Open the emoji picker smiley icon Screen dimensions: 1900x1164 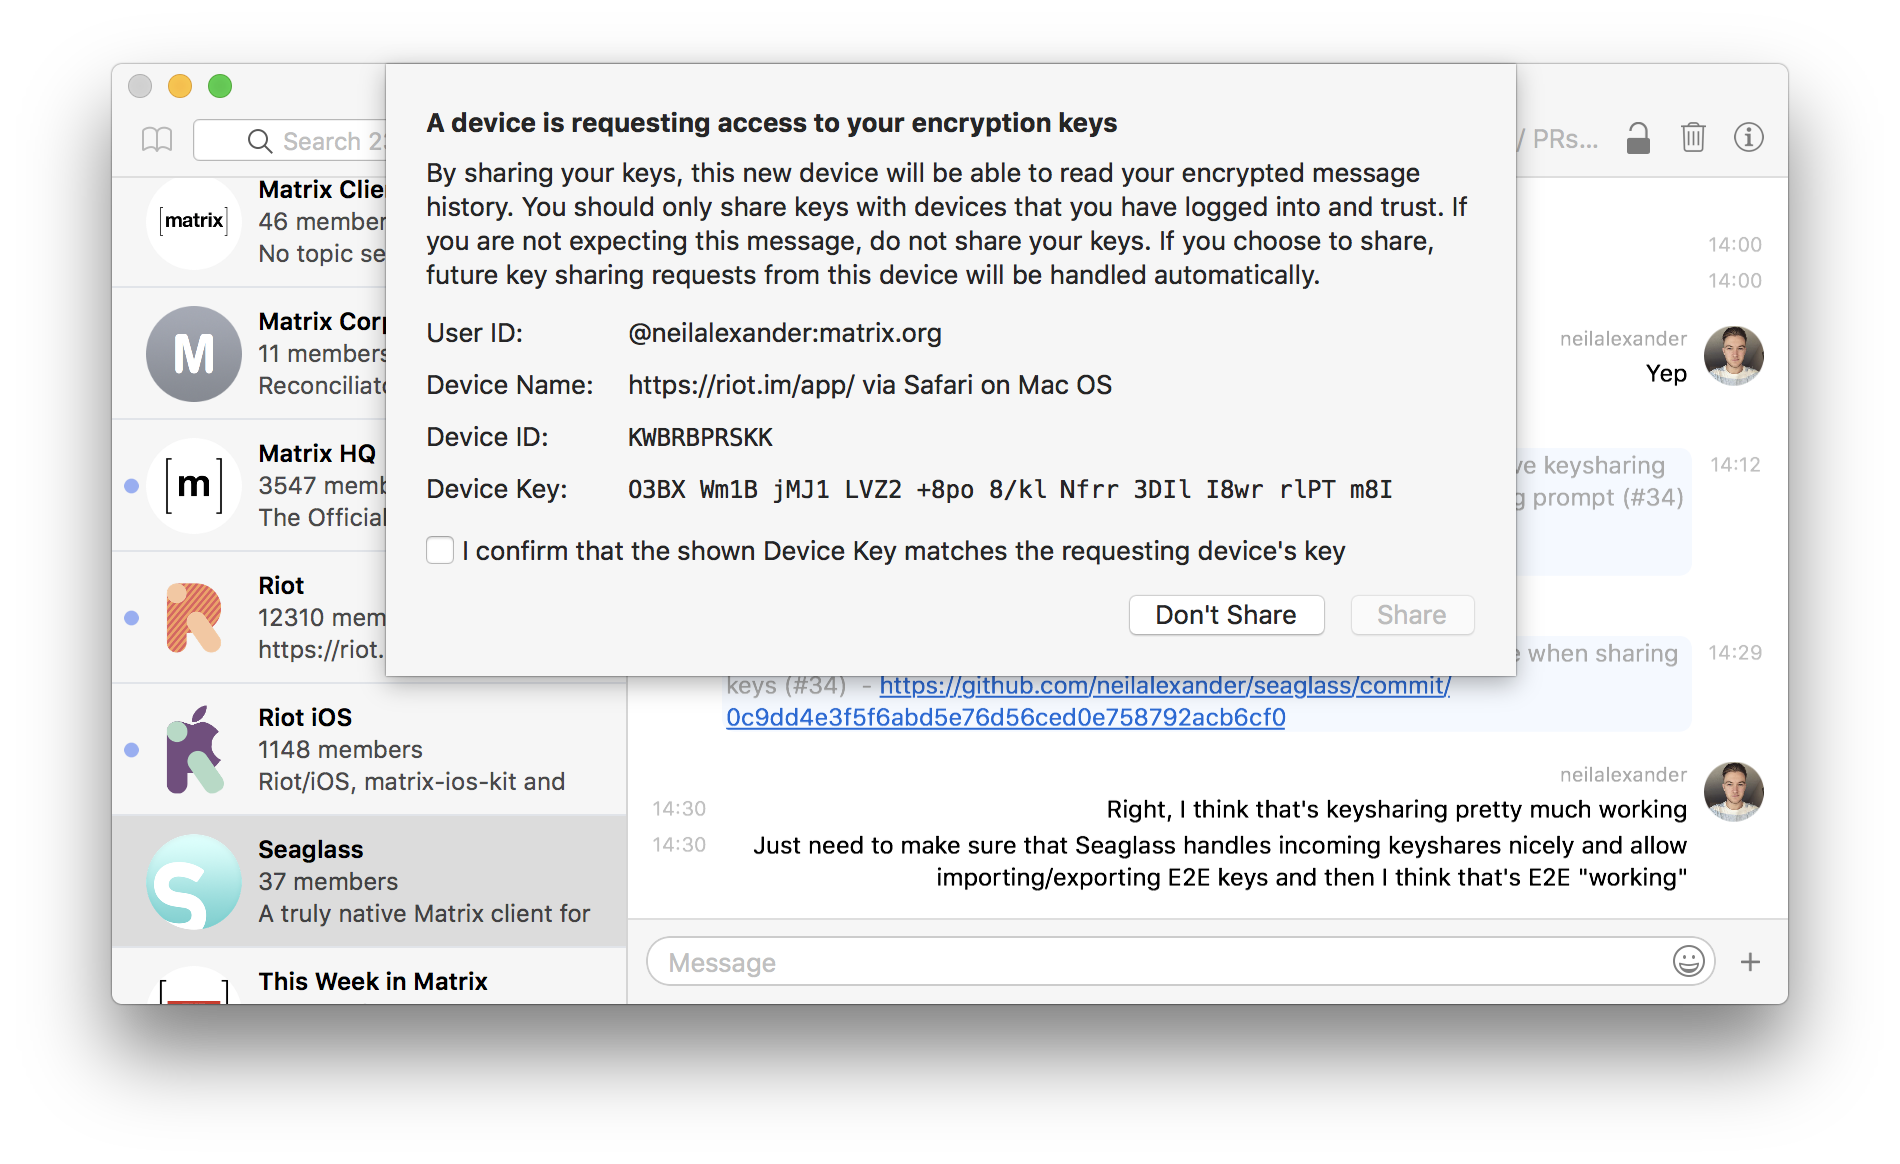coord(1688,962)
